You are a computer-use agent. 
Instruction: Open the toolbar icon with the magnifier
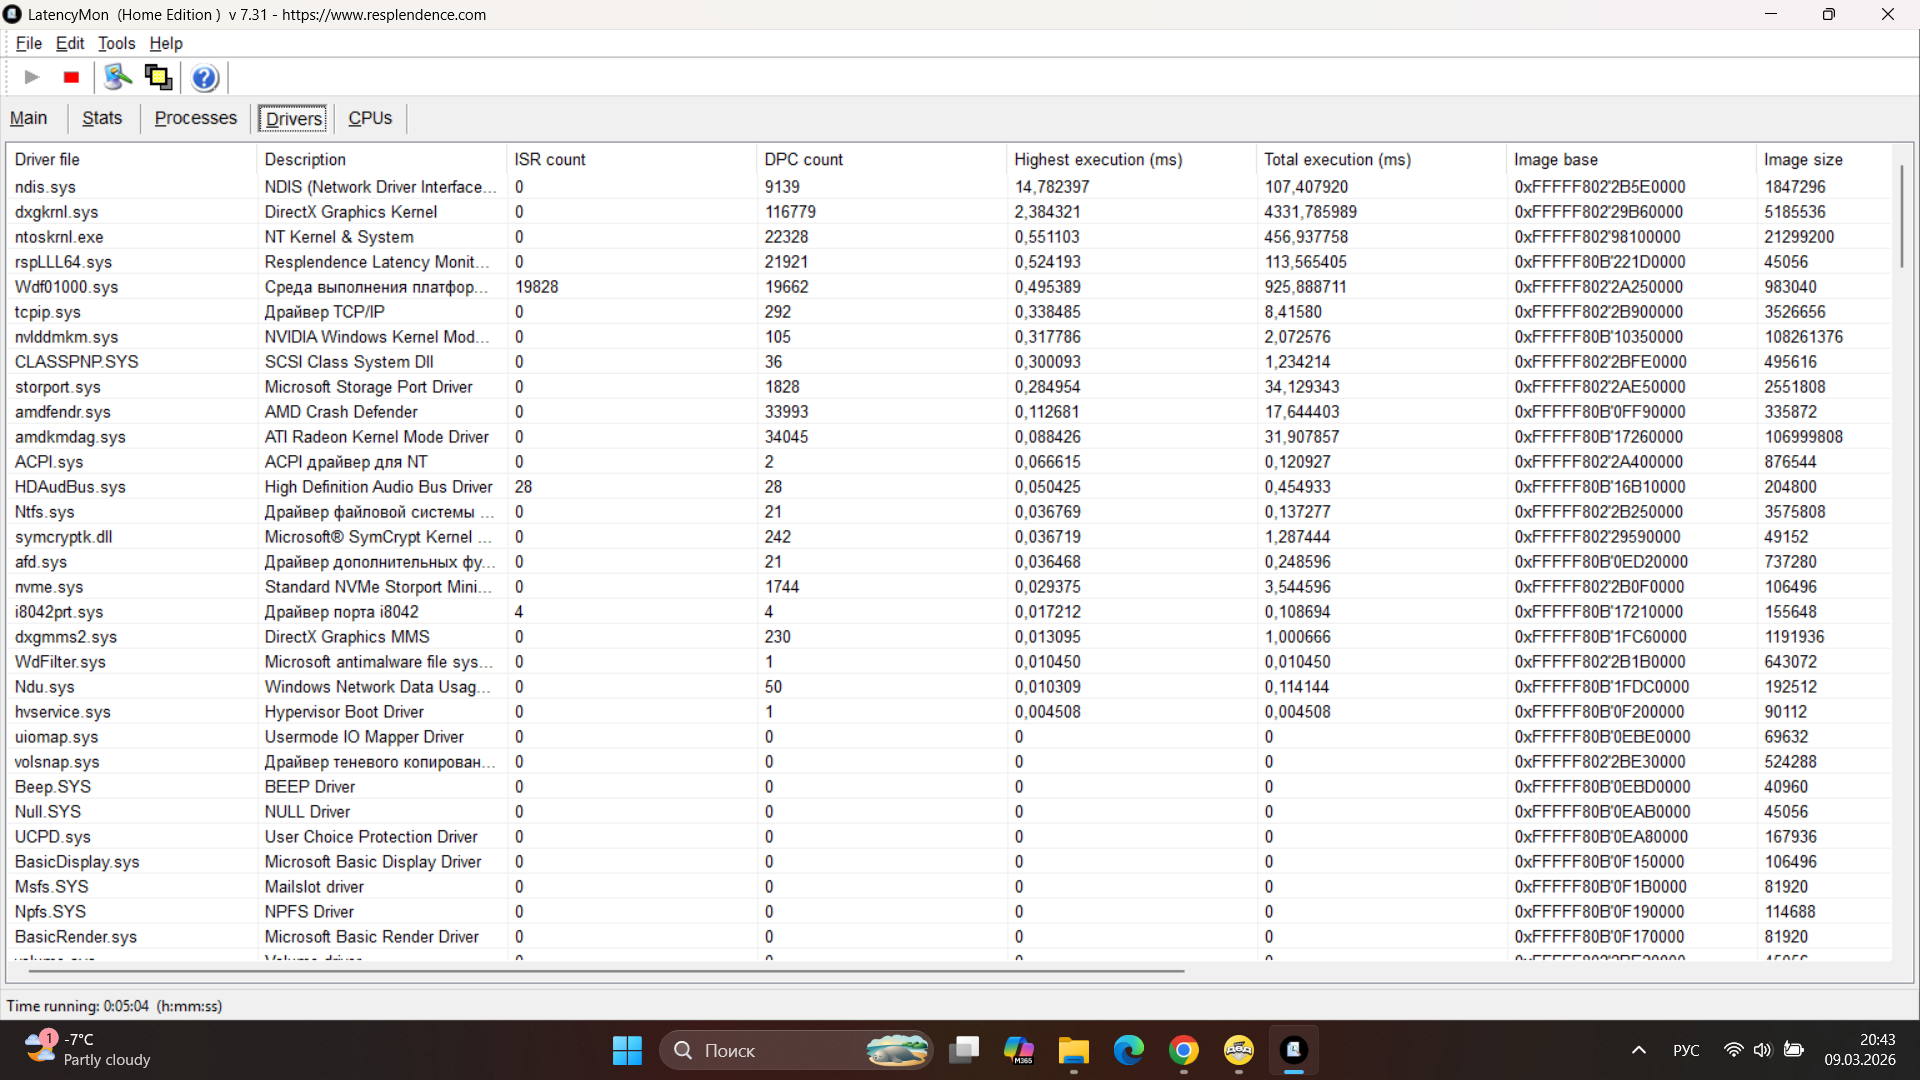click(x=118, y=77)
